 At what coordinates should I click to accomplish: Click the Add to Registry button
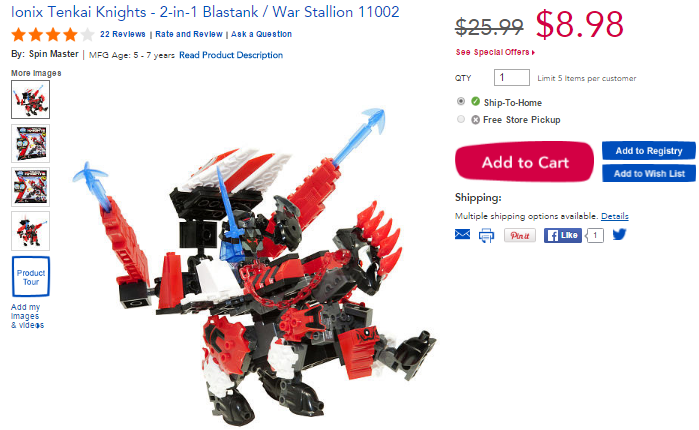[649, 151]
